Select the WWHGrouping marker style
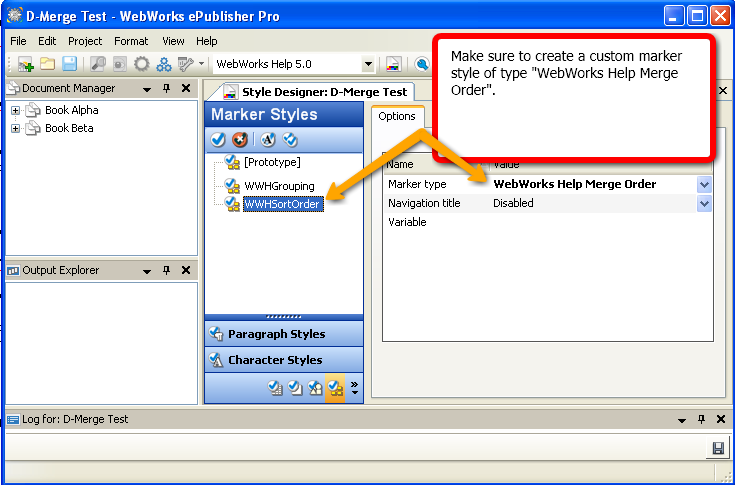This screenshot has height=485, width=735. coord(279,186)
